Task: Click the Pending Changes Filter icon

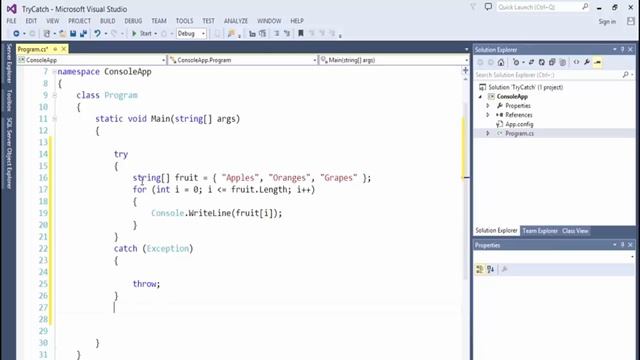Action: 516,62
